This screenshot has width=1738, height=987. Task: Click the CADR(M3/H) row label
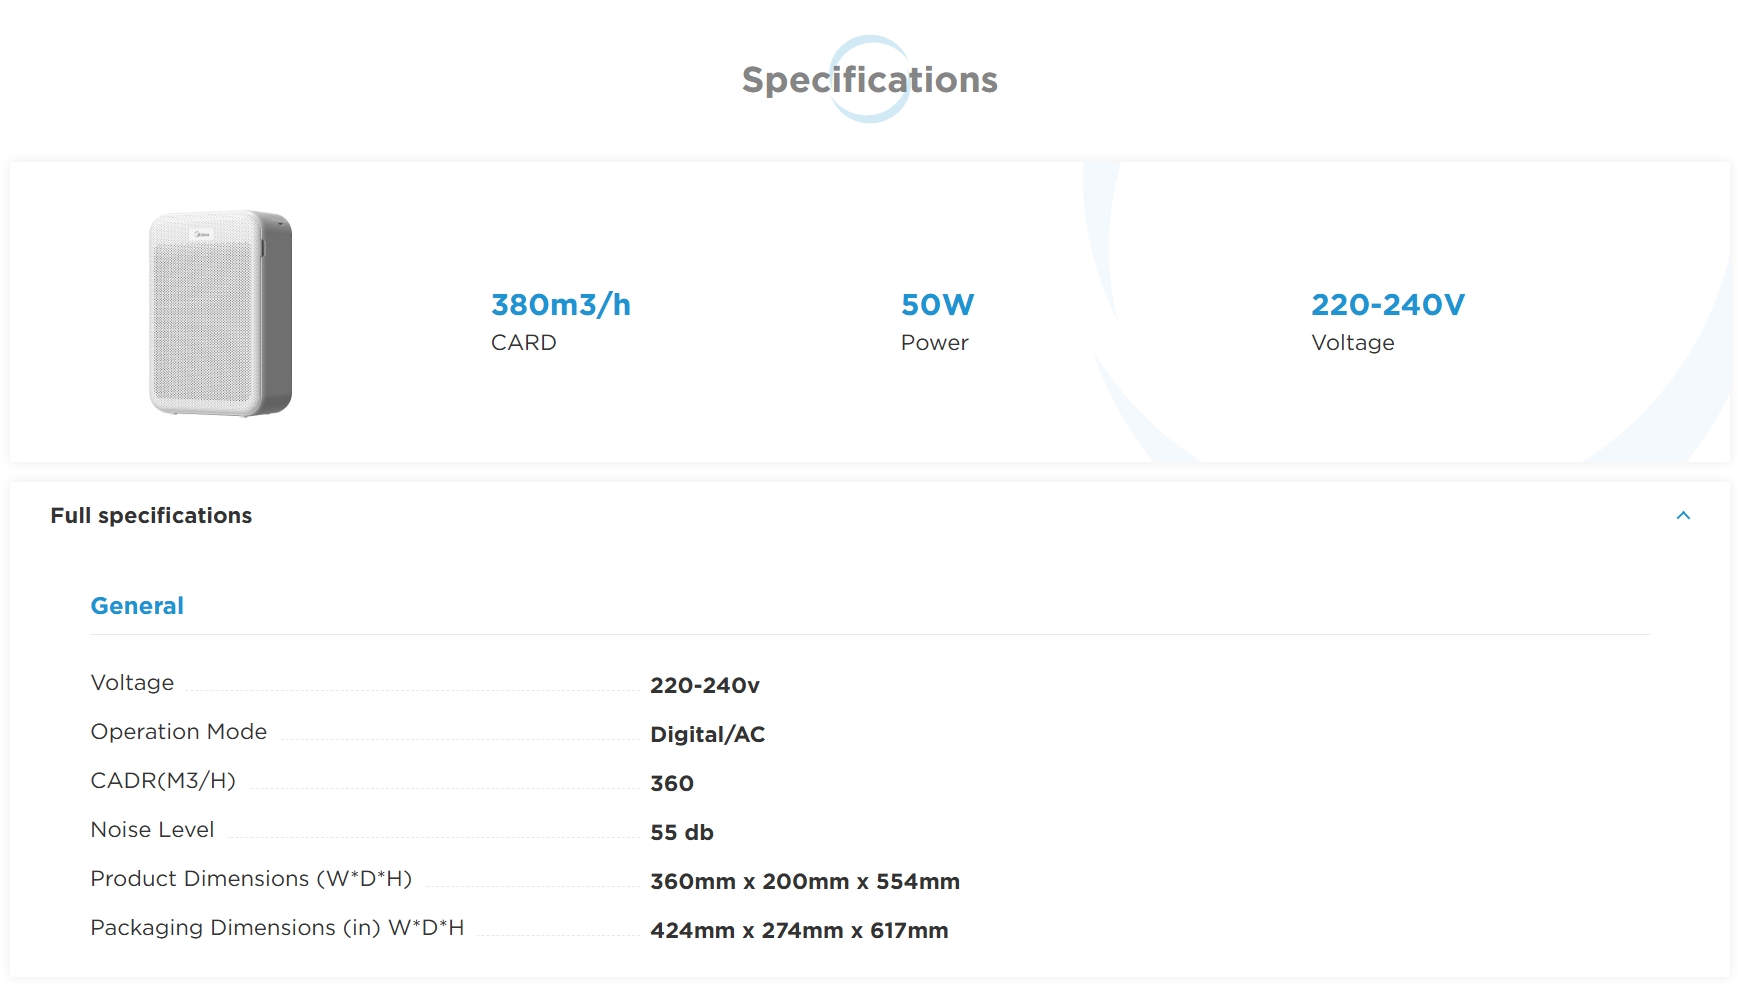(x=163, y=781)
